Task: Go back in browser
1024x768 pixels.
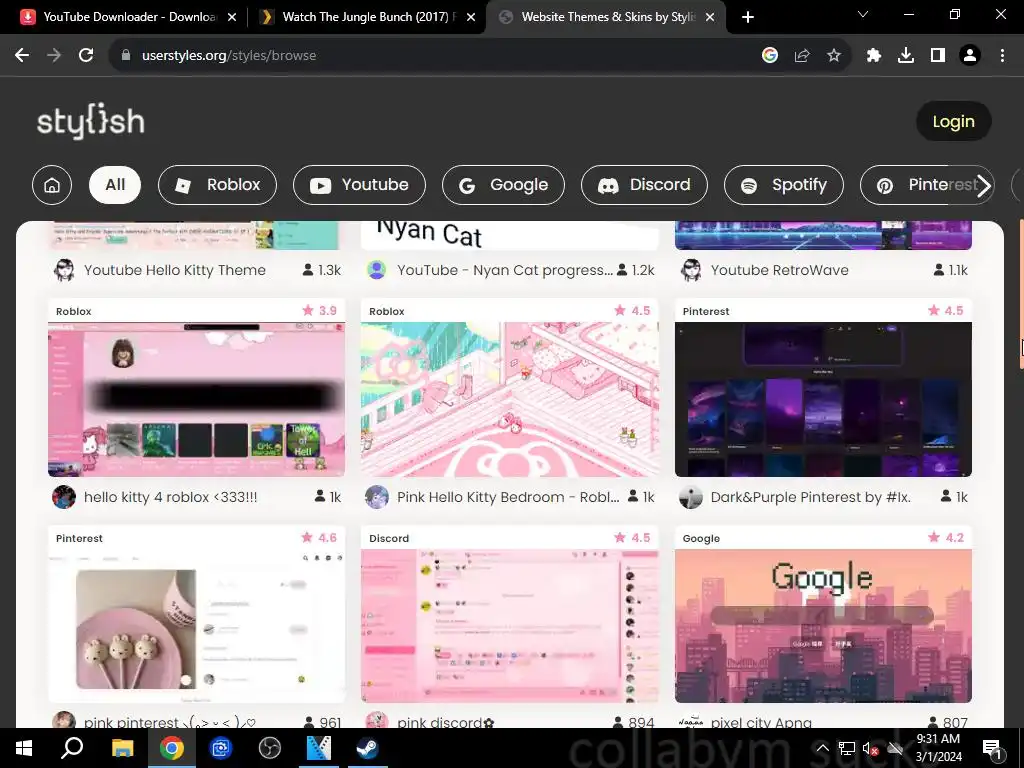Action: point(22,56)
